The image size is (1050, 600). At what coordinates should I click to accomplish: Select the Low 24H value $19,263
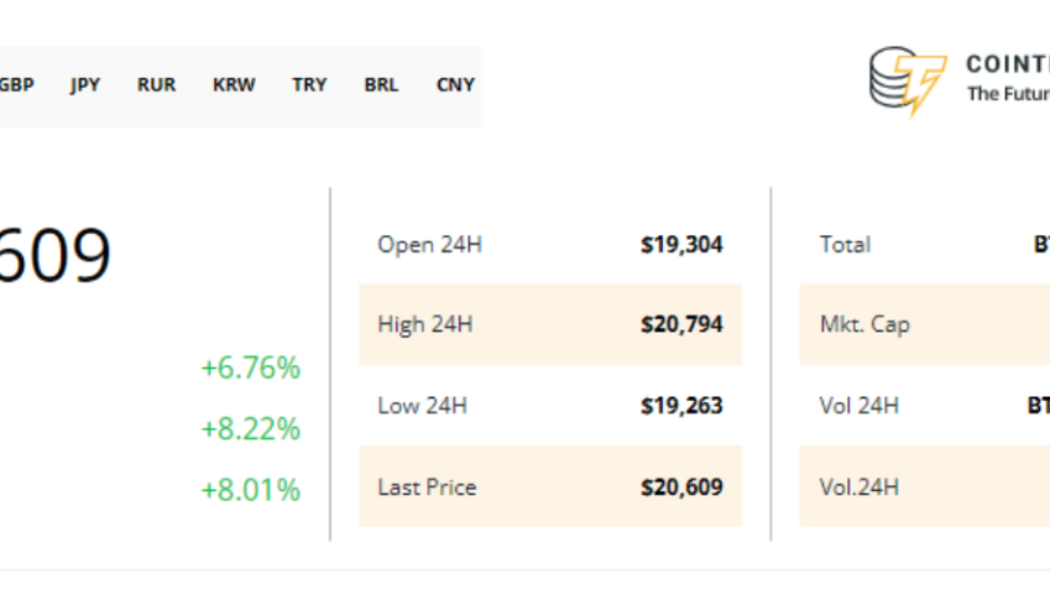pos(683,406)
